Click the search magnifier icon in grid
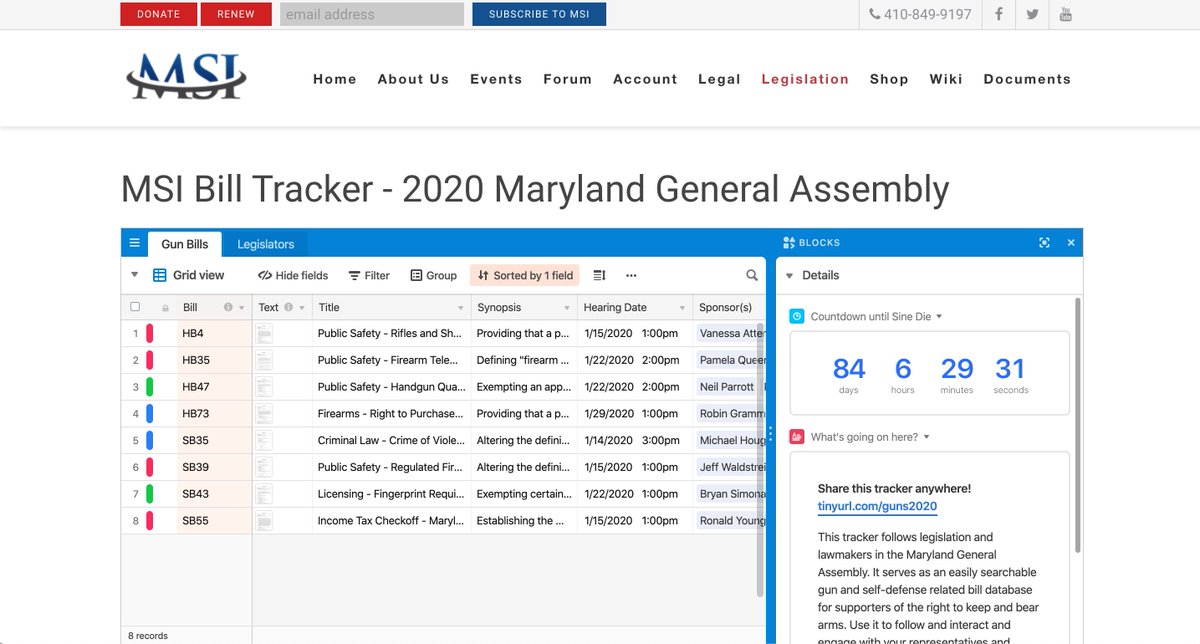The height and width of the screenshot is (644, 1200). (752, 275)
